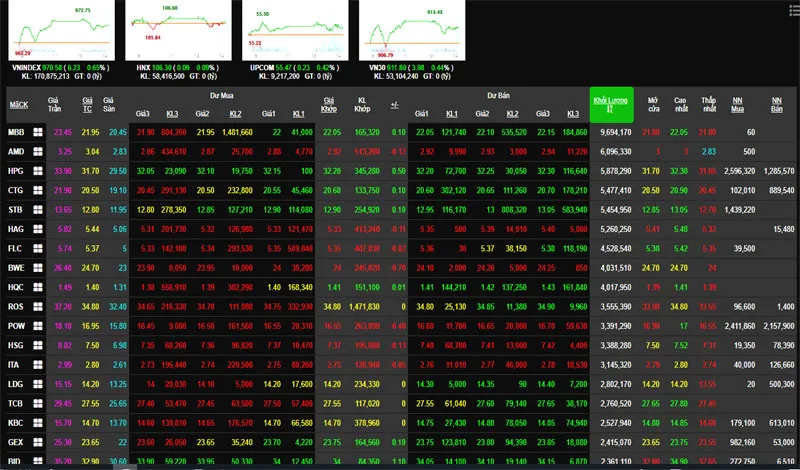Click AMD total volume 6,096,330
The height and width of the screenshot is (470, 800).
tap(616, 152)
